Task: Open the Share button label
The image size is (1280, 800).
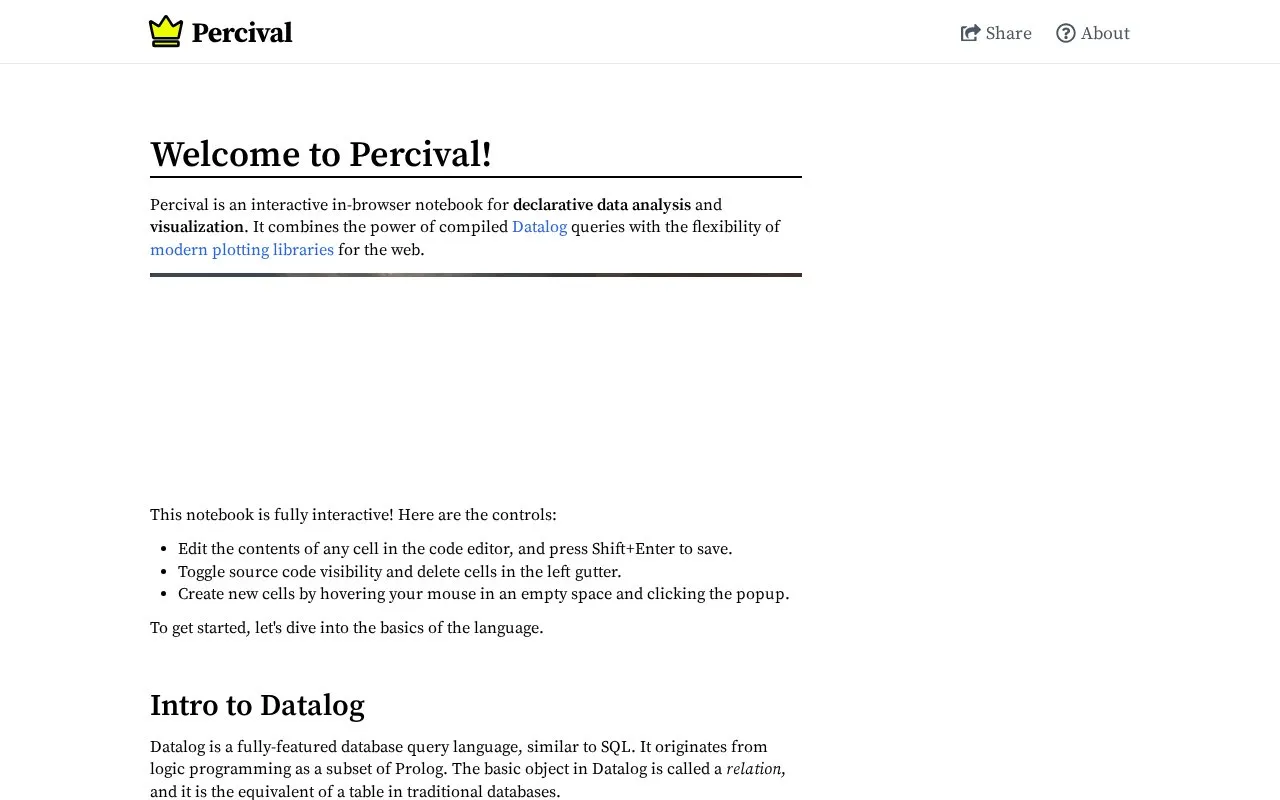Action: (1009, 33)
